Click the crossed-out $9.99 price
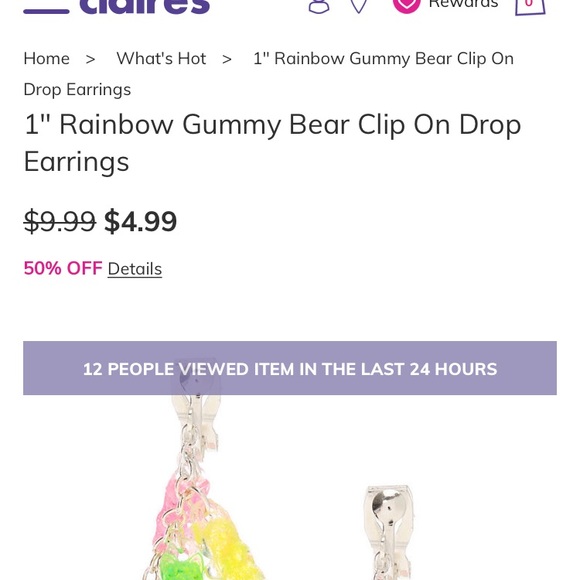Image resolution: width=580 pixels, height=580 pixels. [60, 221]
